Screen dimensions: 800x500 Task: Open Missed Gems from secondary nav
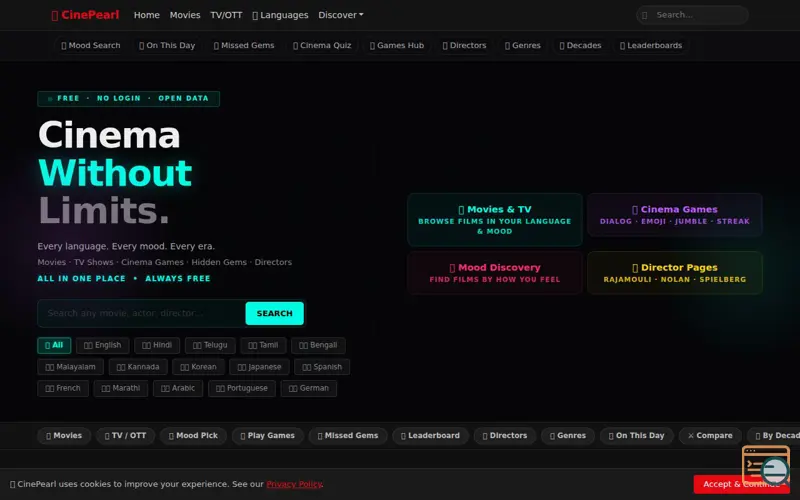pos(244,45)
